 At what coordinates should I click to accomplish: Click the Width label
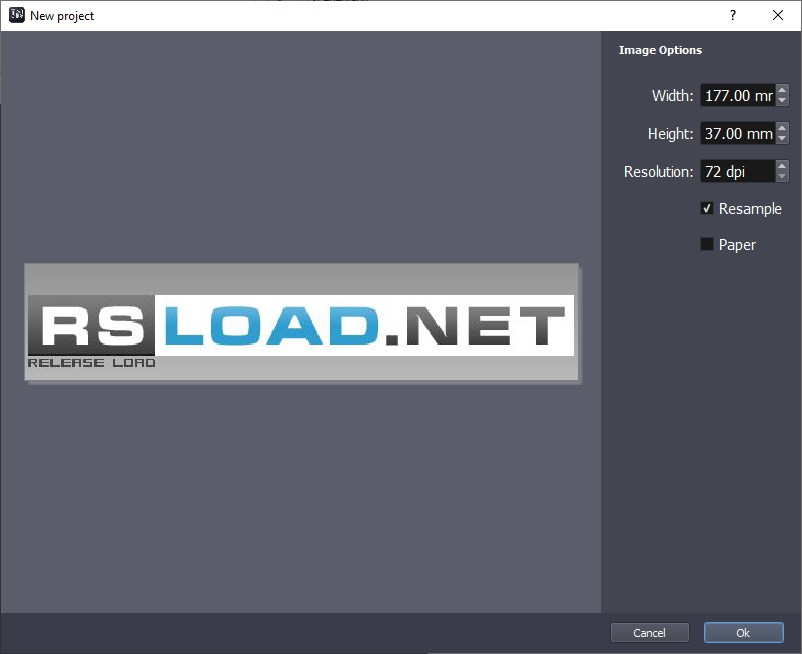click(x=672, y=96)
